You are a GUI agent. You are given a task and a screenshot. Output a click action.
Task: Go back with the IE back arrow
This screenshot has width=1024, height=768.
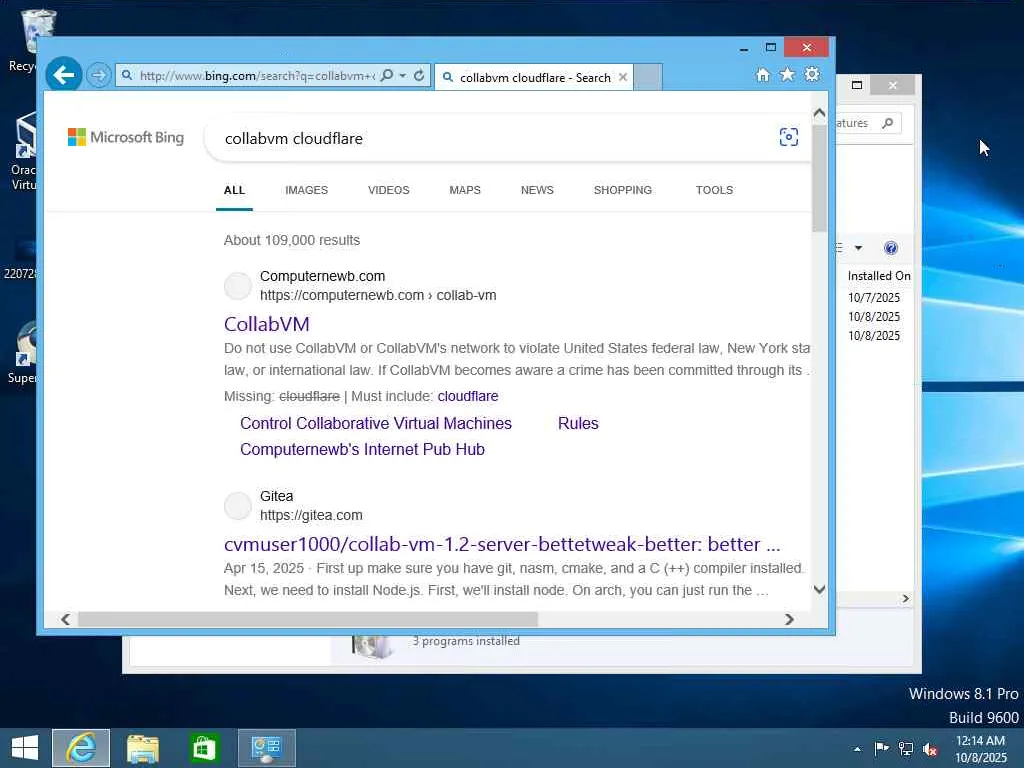[x=64, y=75]
